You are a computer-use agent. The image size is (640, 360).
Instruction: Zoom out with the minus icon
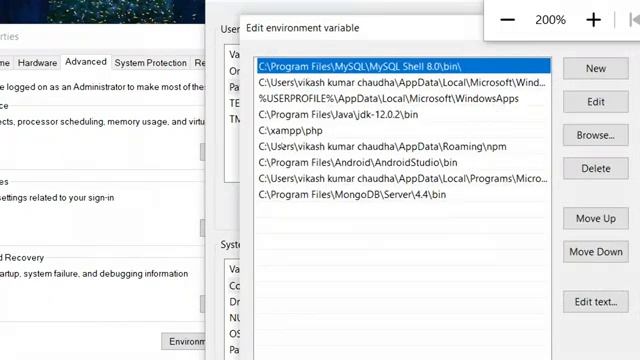coord(507,20)
